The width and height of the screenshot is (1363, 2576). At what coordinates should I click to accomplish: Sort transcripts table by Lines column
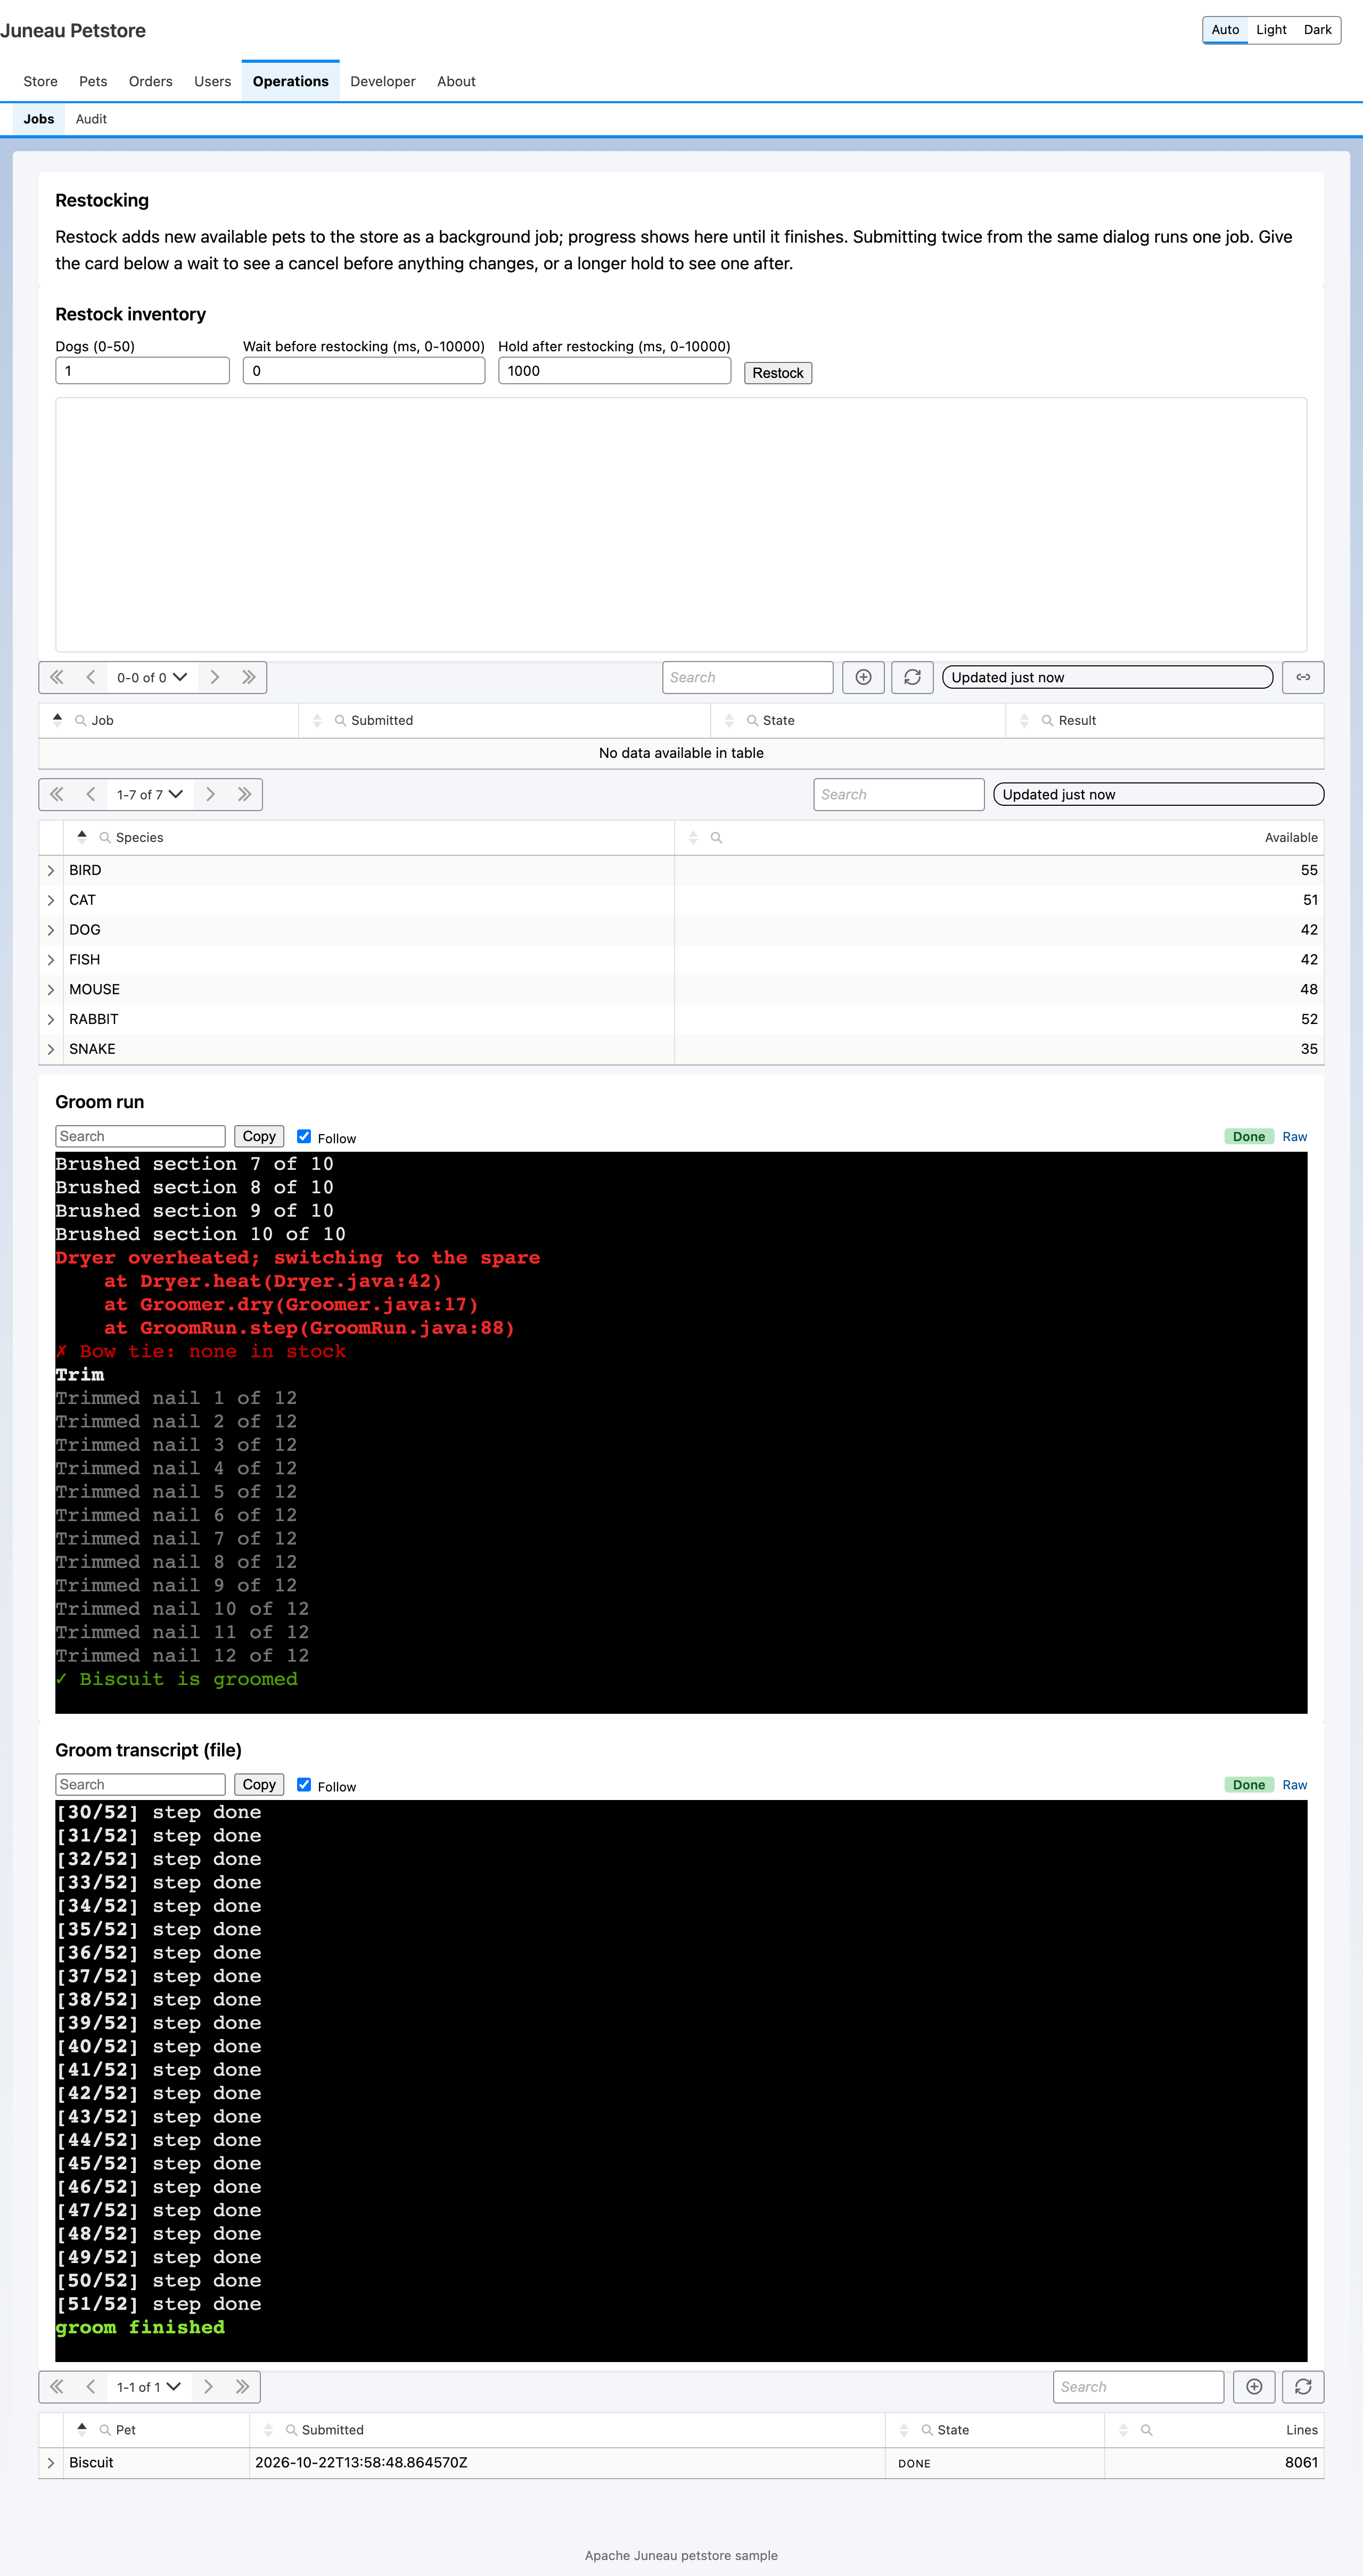pos(1123,2430)
